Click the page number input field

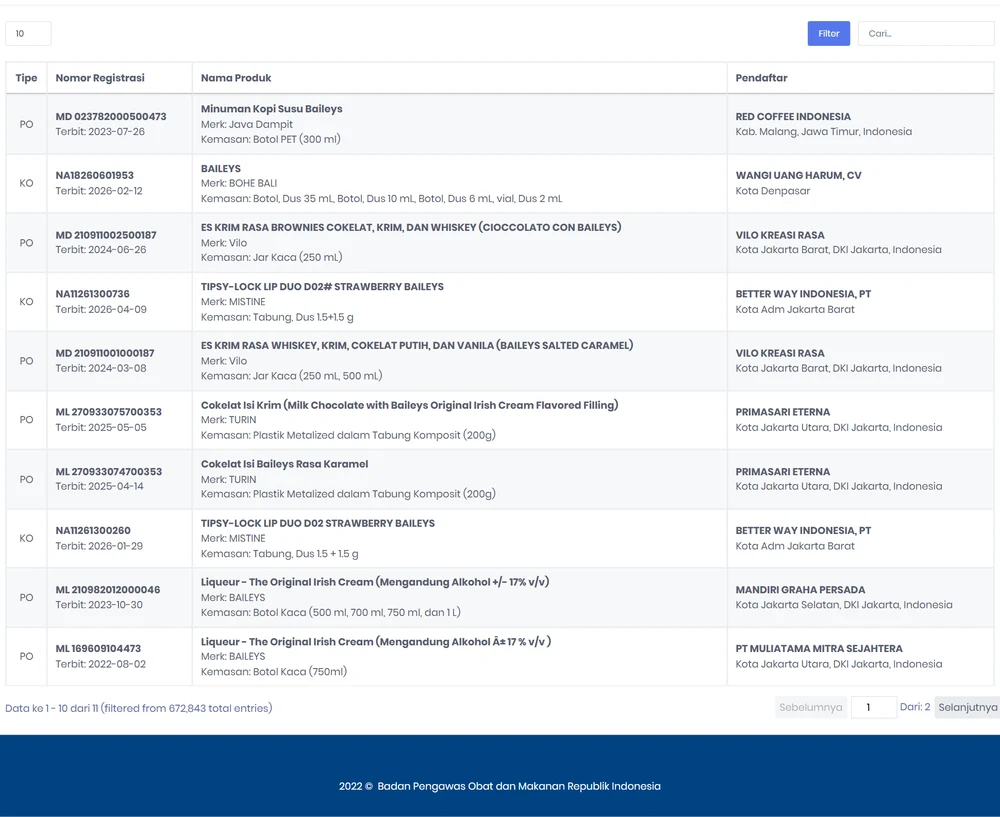pos(874,707)
